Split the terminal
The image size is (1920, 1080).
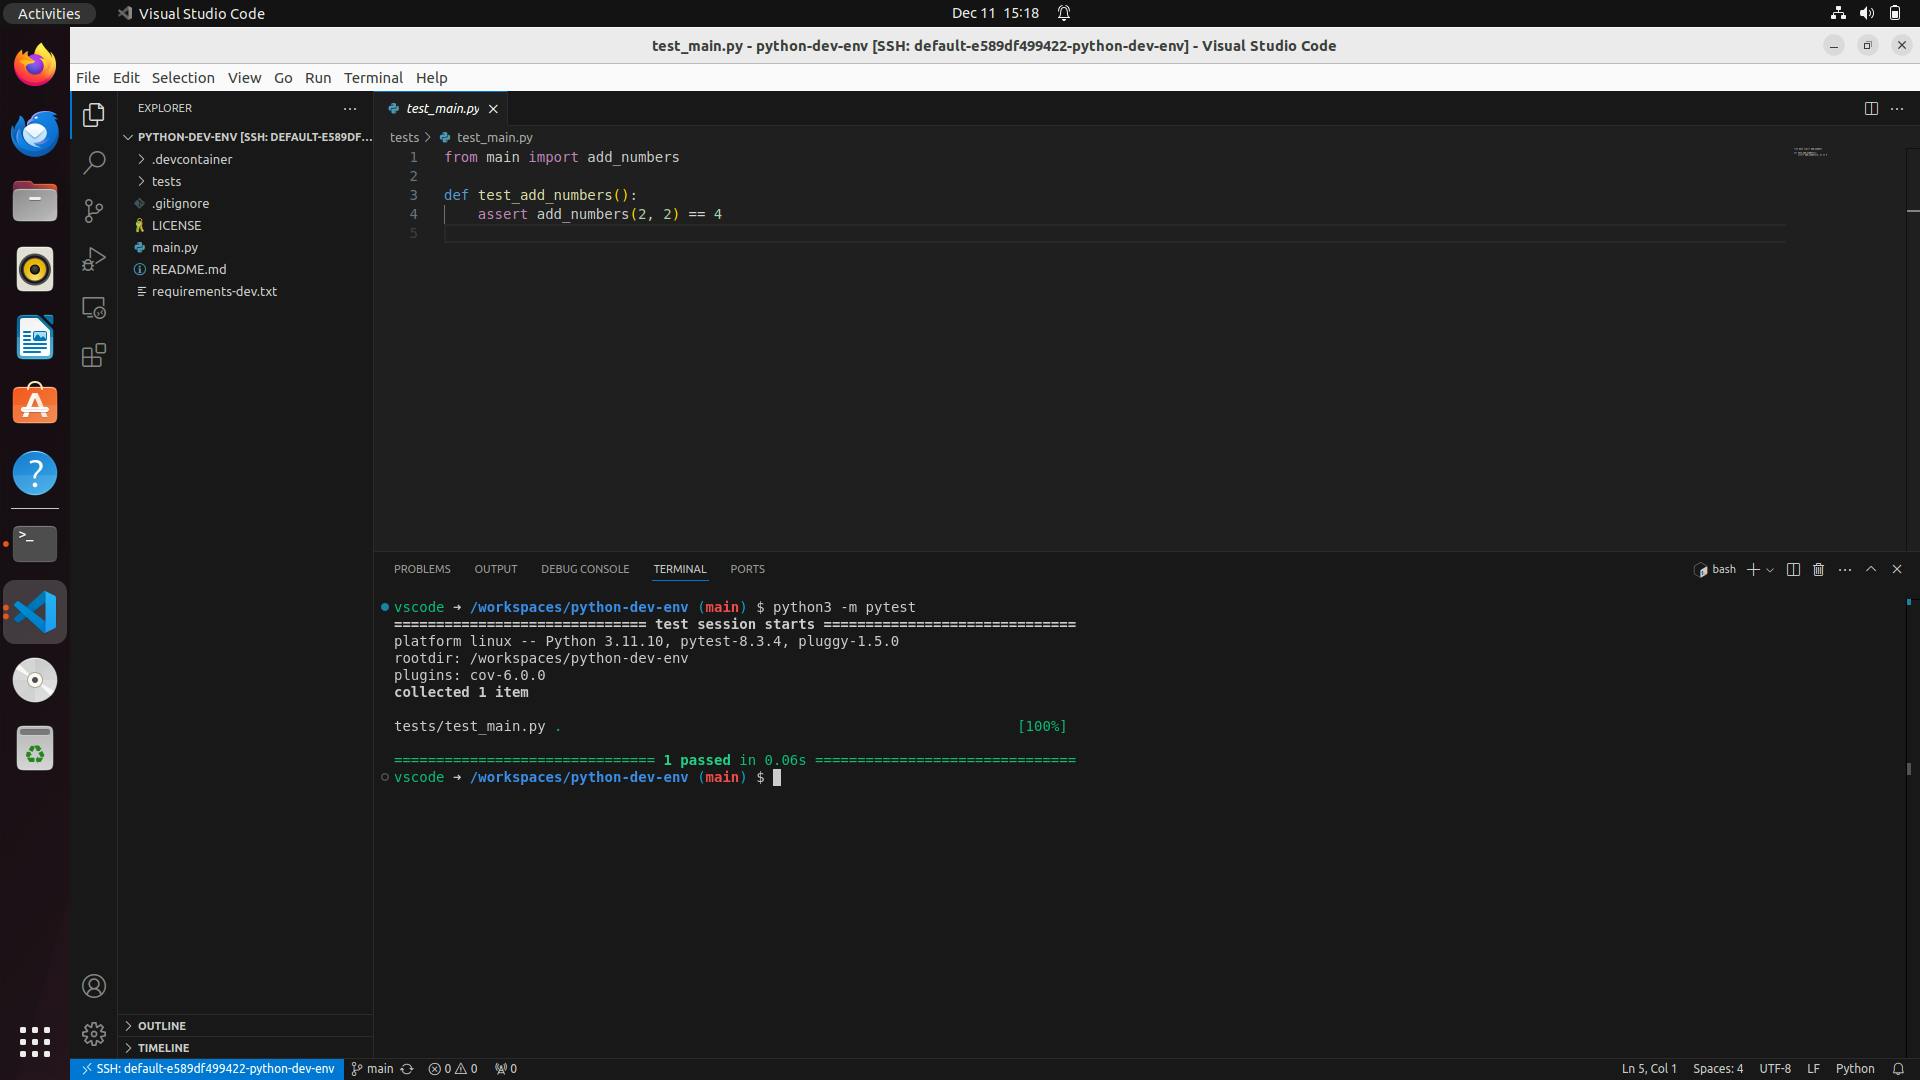[x=1793, y=569]
